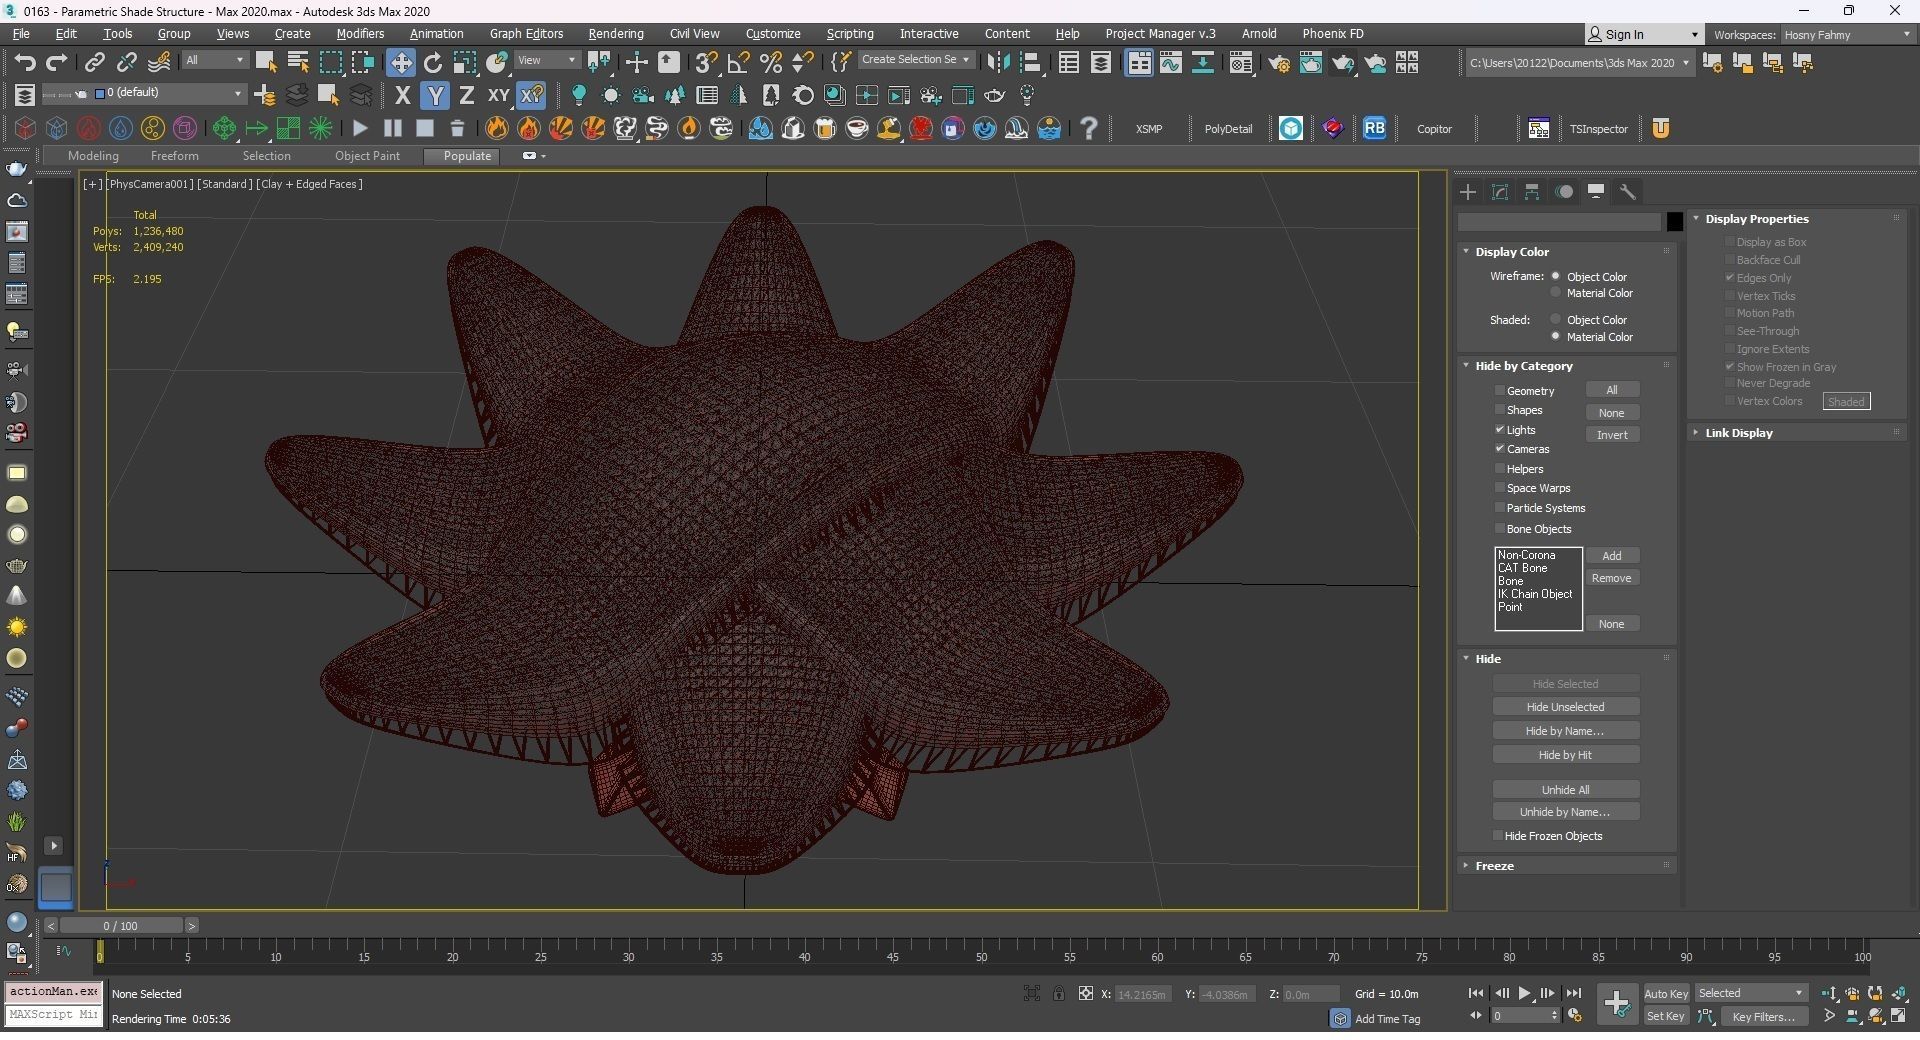
Task: Toggle the Angle Snap icon
Action: (x=739, y=62)
